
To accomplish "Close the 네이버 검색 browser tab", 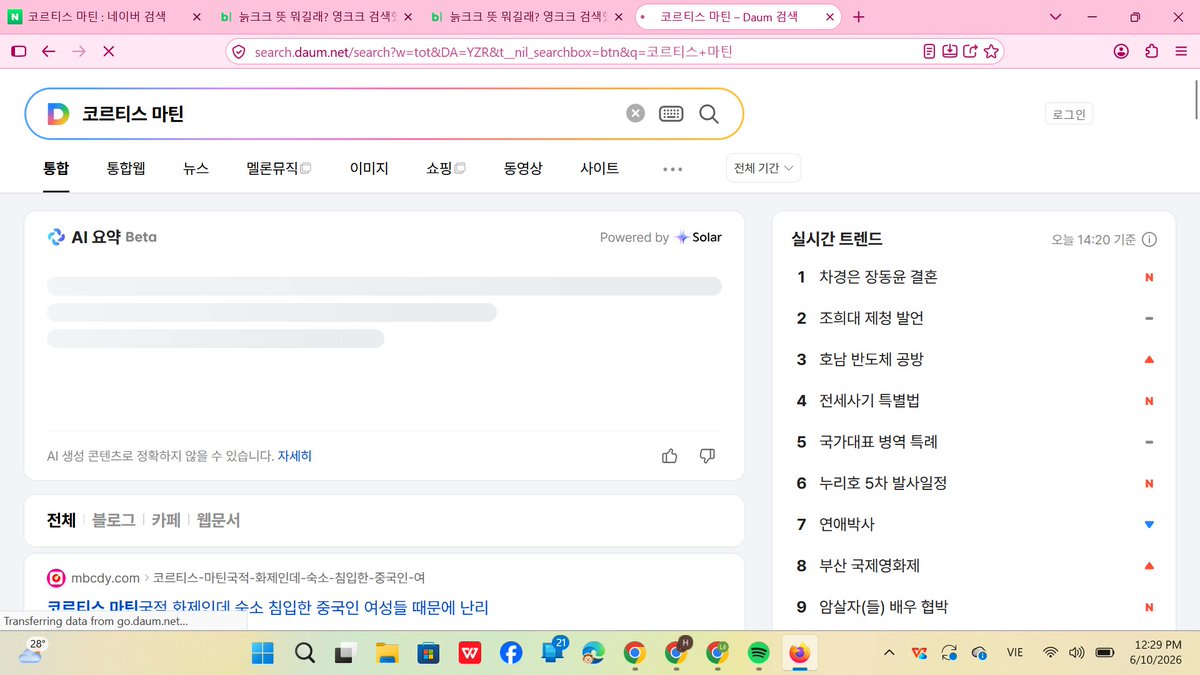I will 196,17.
